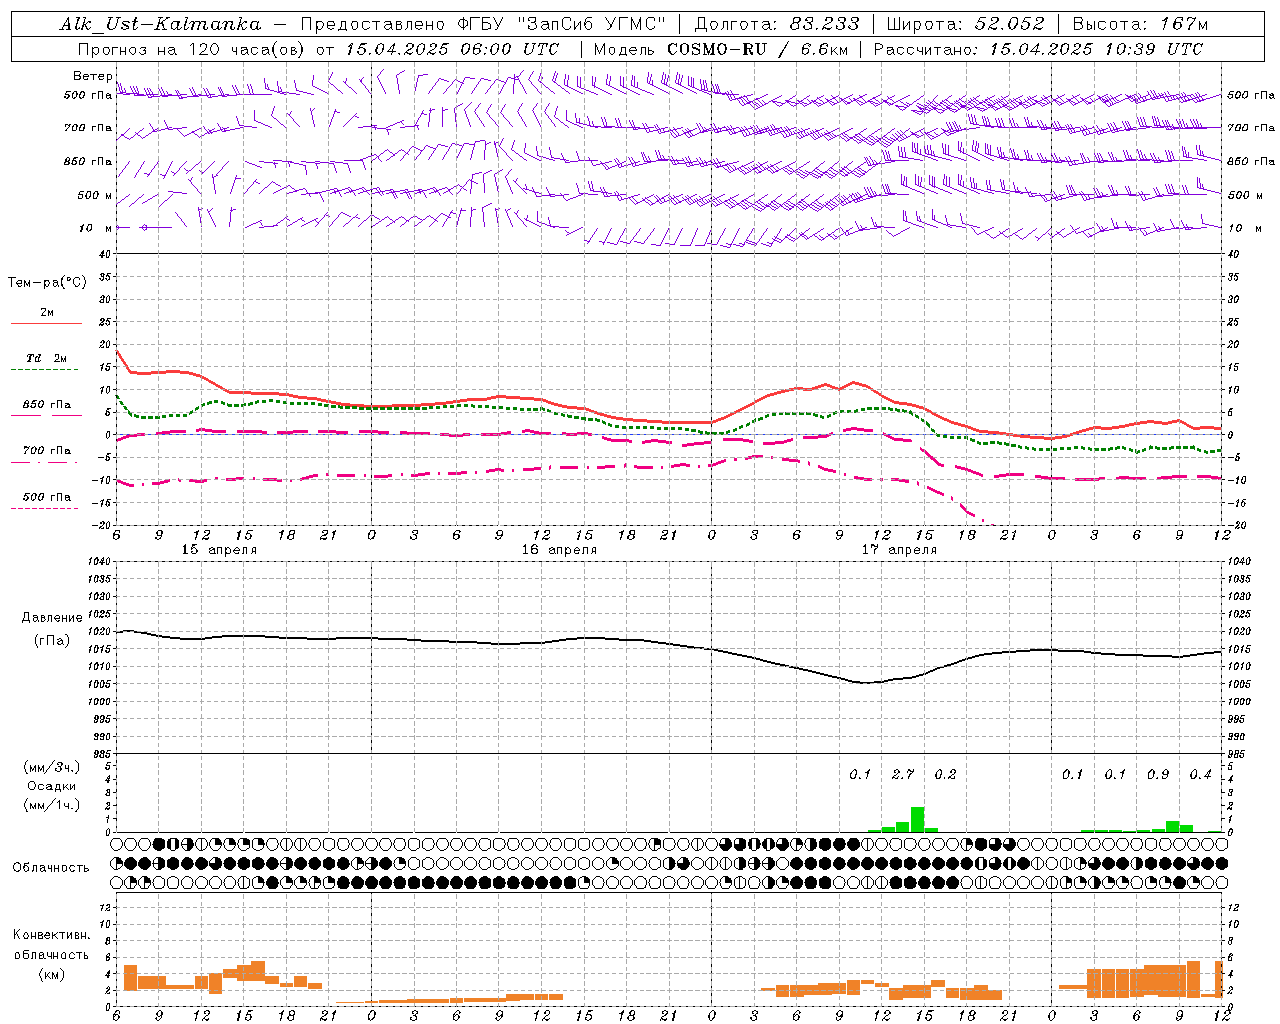Click the Тем-ра(°C) axis title
The height and width of the screenshot is (1024, 1280).
tap(47, 283)
